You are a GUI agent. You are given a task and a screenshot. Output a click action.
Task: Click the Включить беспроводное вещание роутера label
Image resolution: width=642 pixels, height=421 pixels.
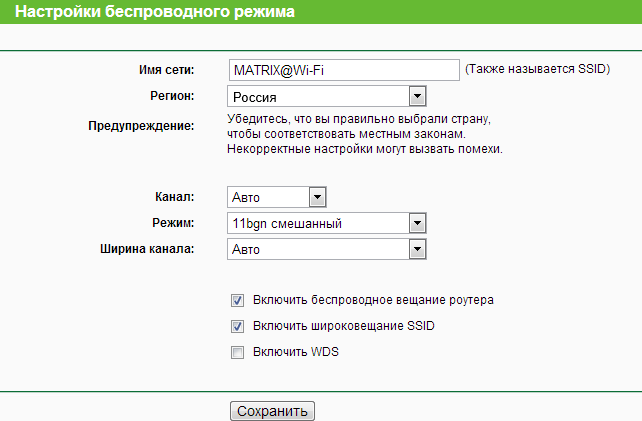coord(373,300)
